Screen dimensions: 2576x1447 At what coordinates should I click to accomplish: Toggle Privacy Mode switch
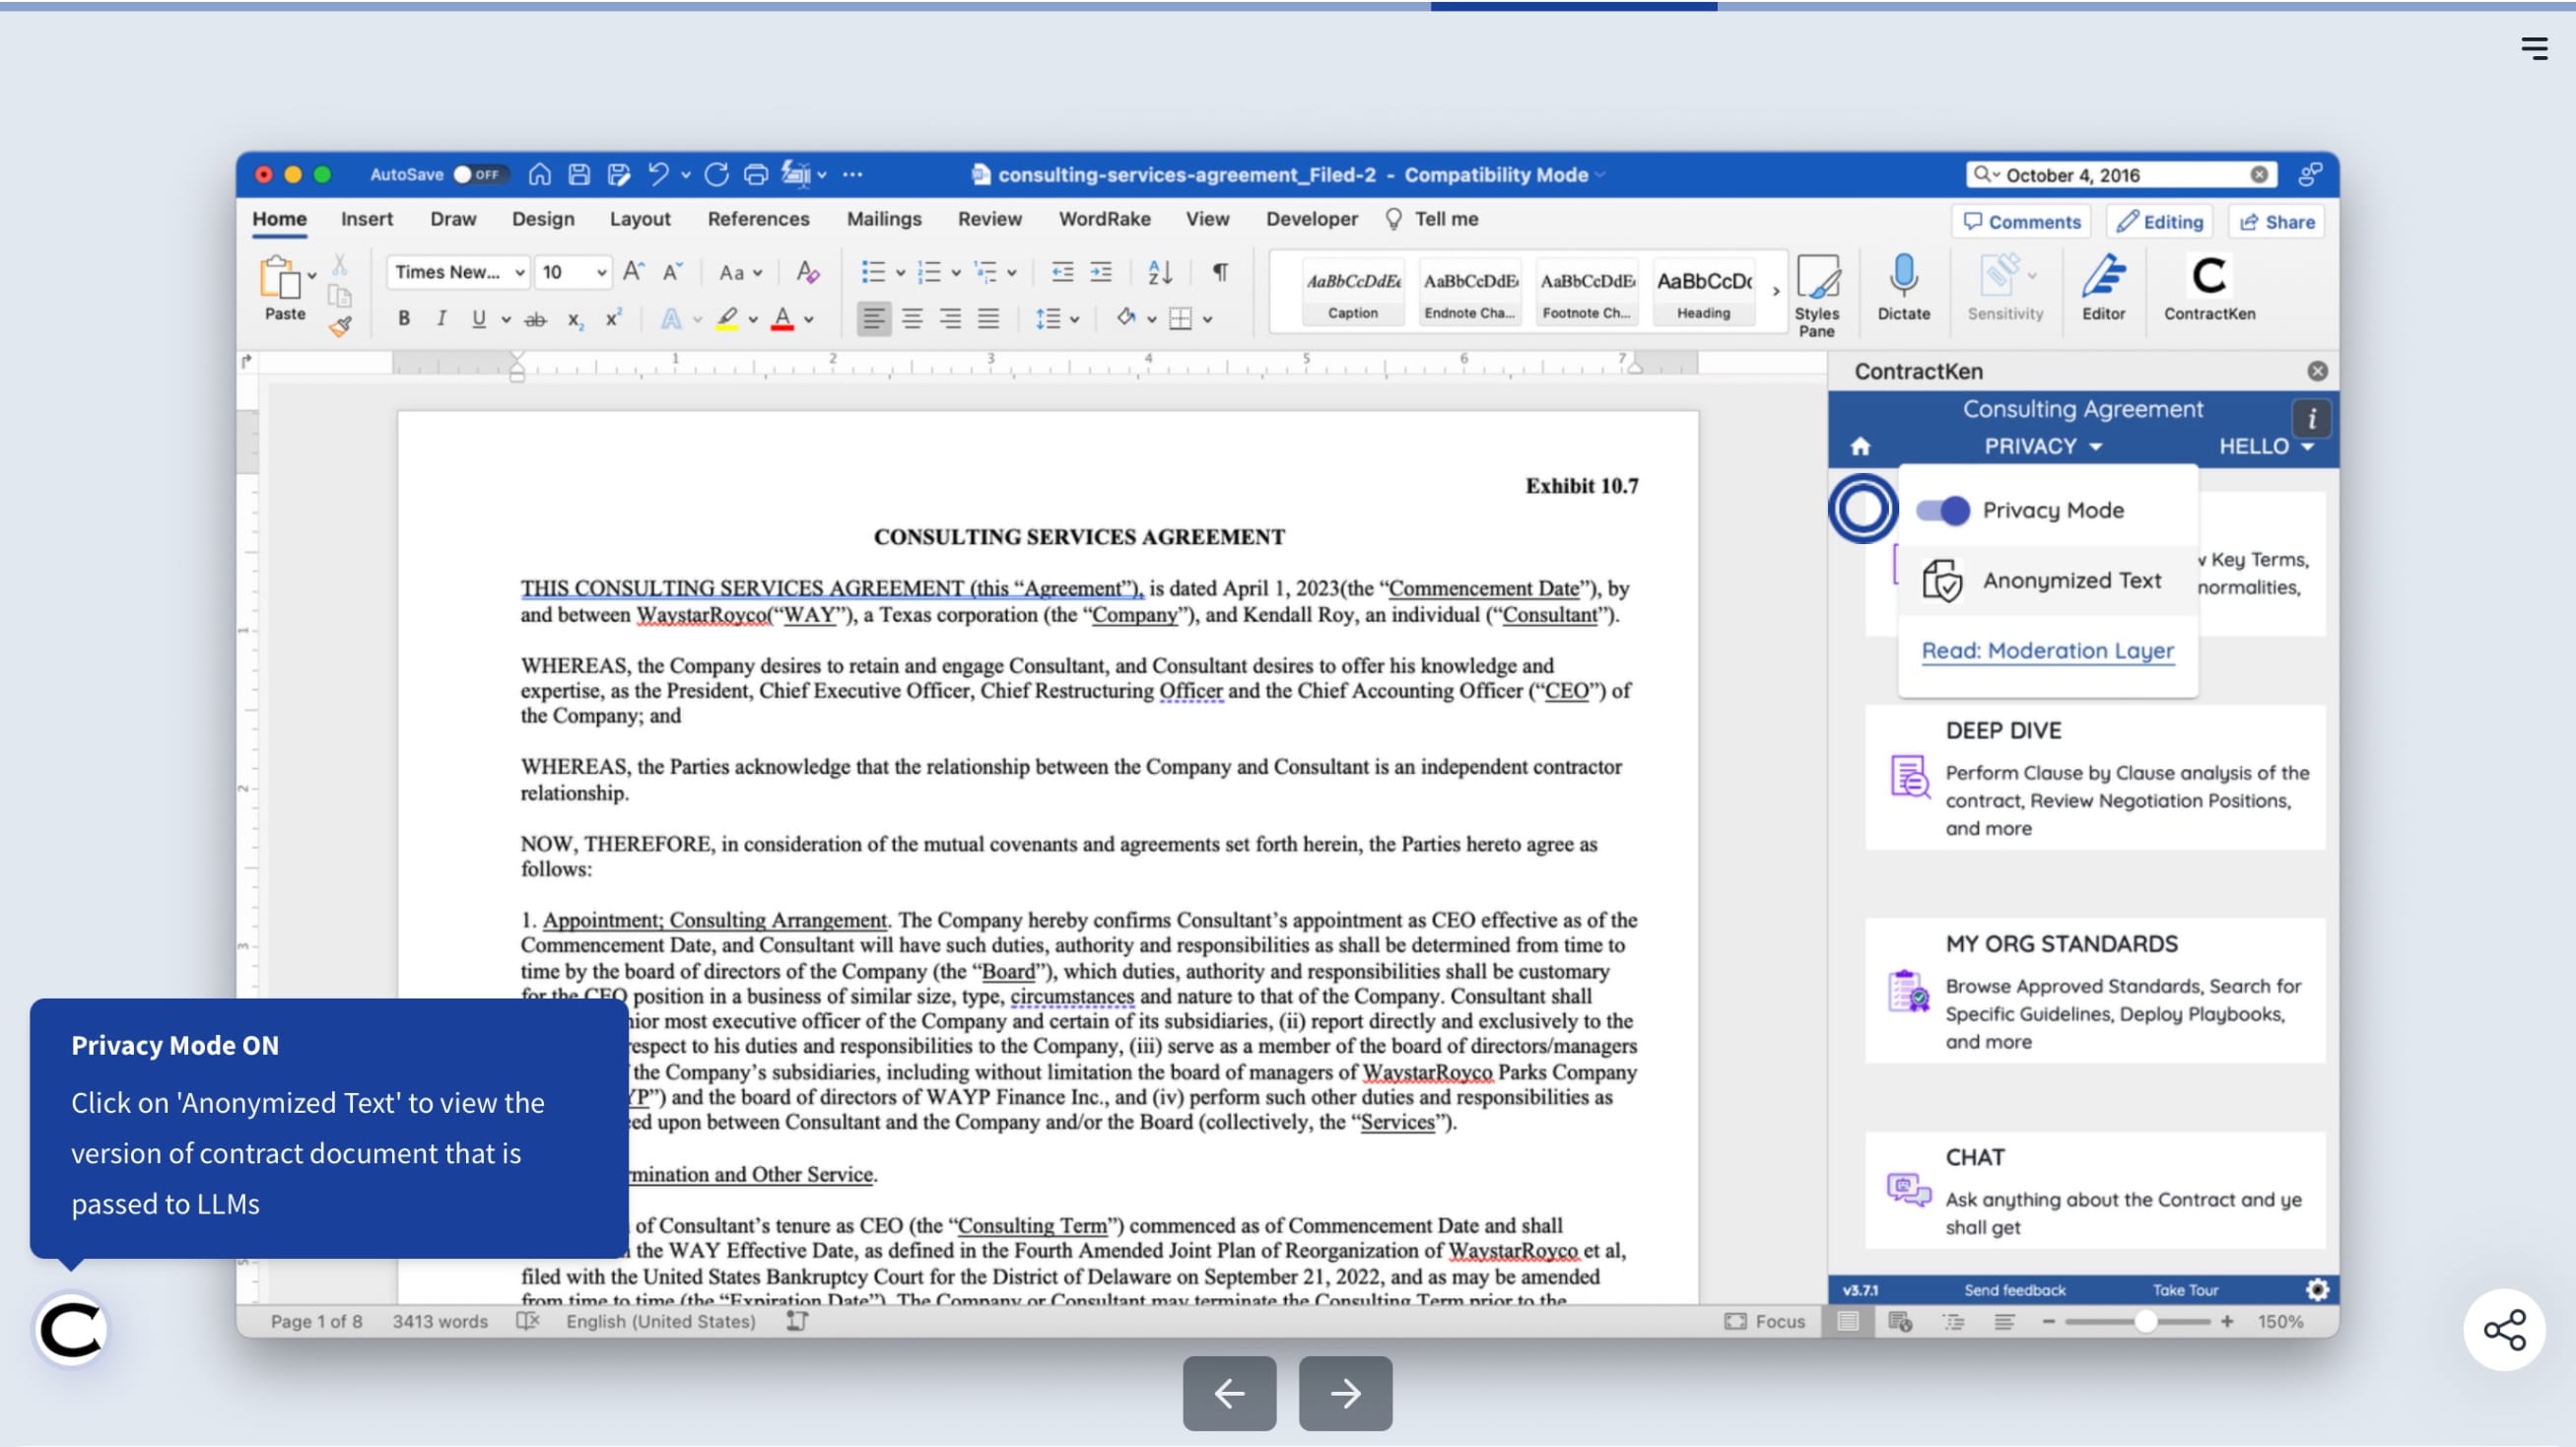pos(1942,510)
